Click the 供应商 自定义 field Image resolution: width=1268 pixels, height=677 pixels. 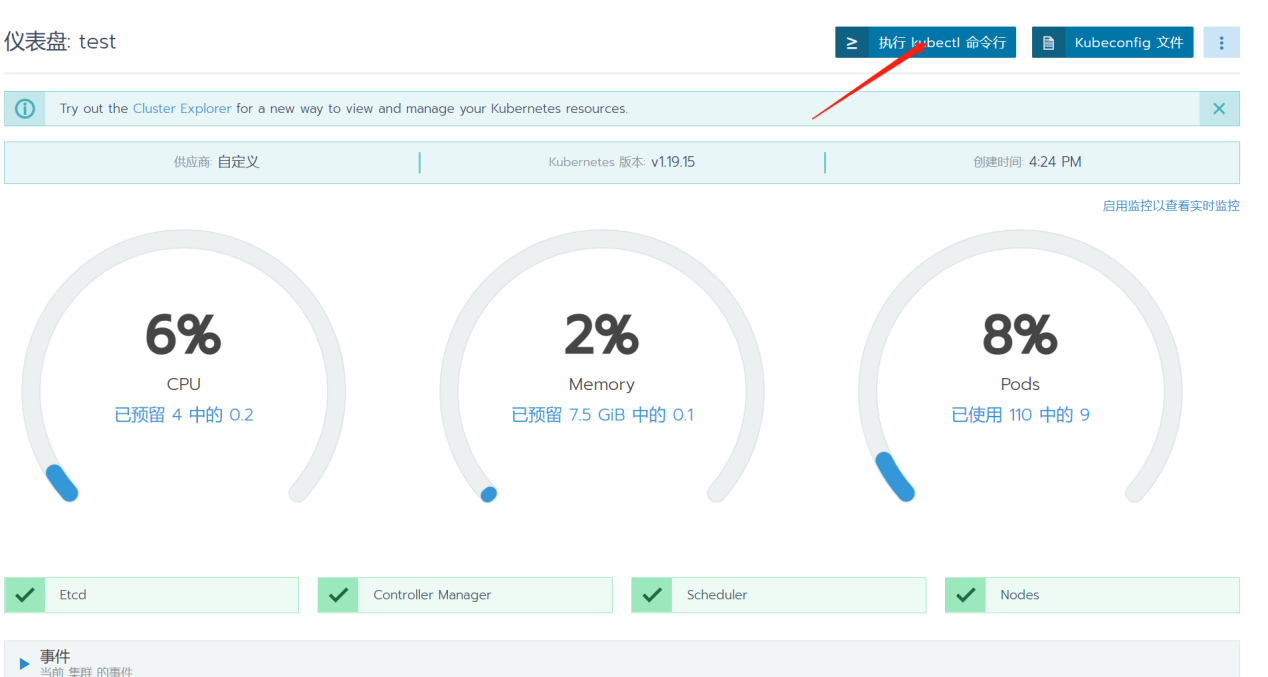tap(216, 162)
